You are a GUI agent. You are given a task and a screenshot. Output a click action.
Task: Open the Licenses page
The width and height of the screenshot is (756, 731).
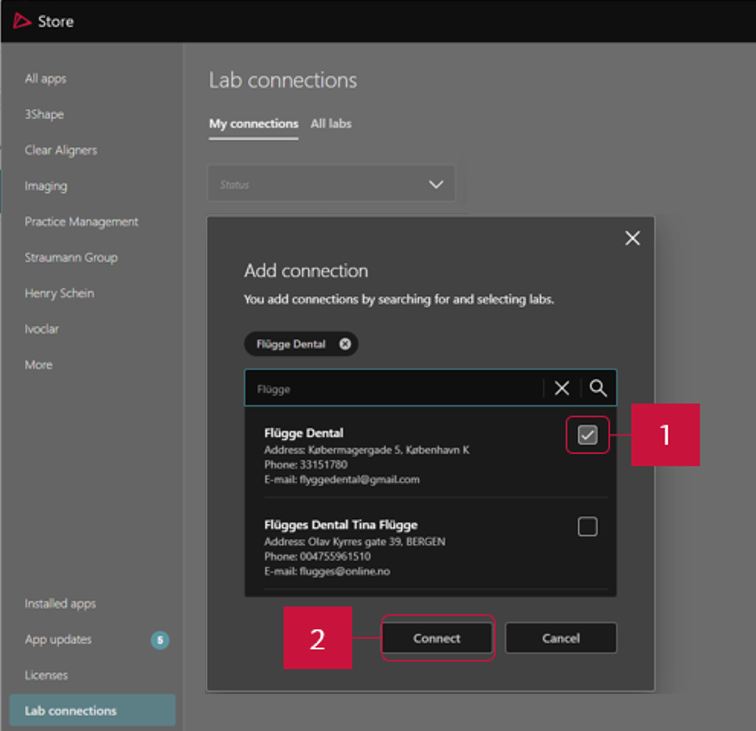coord(46,675)
